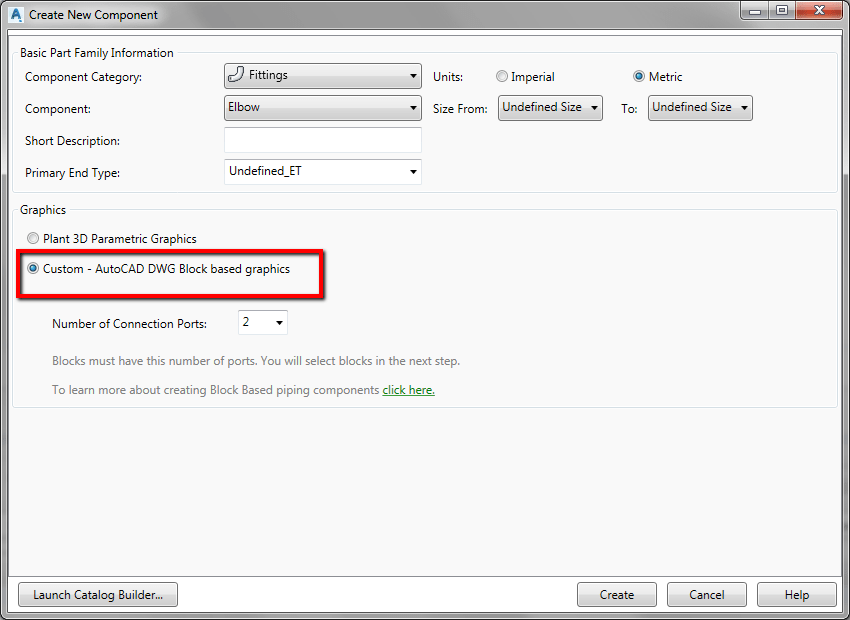Viewport: 850px width, 620px height.
Task: Click the 'Blocks must have this number of ports' note
Action: coord(256,361)
